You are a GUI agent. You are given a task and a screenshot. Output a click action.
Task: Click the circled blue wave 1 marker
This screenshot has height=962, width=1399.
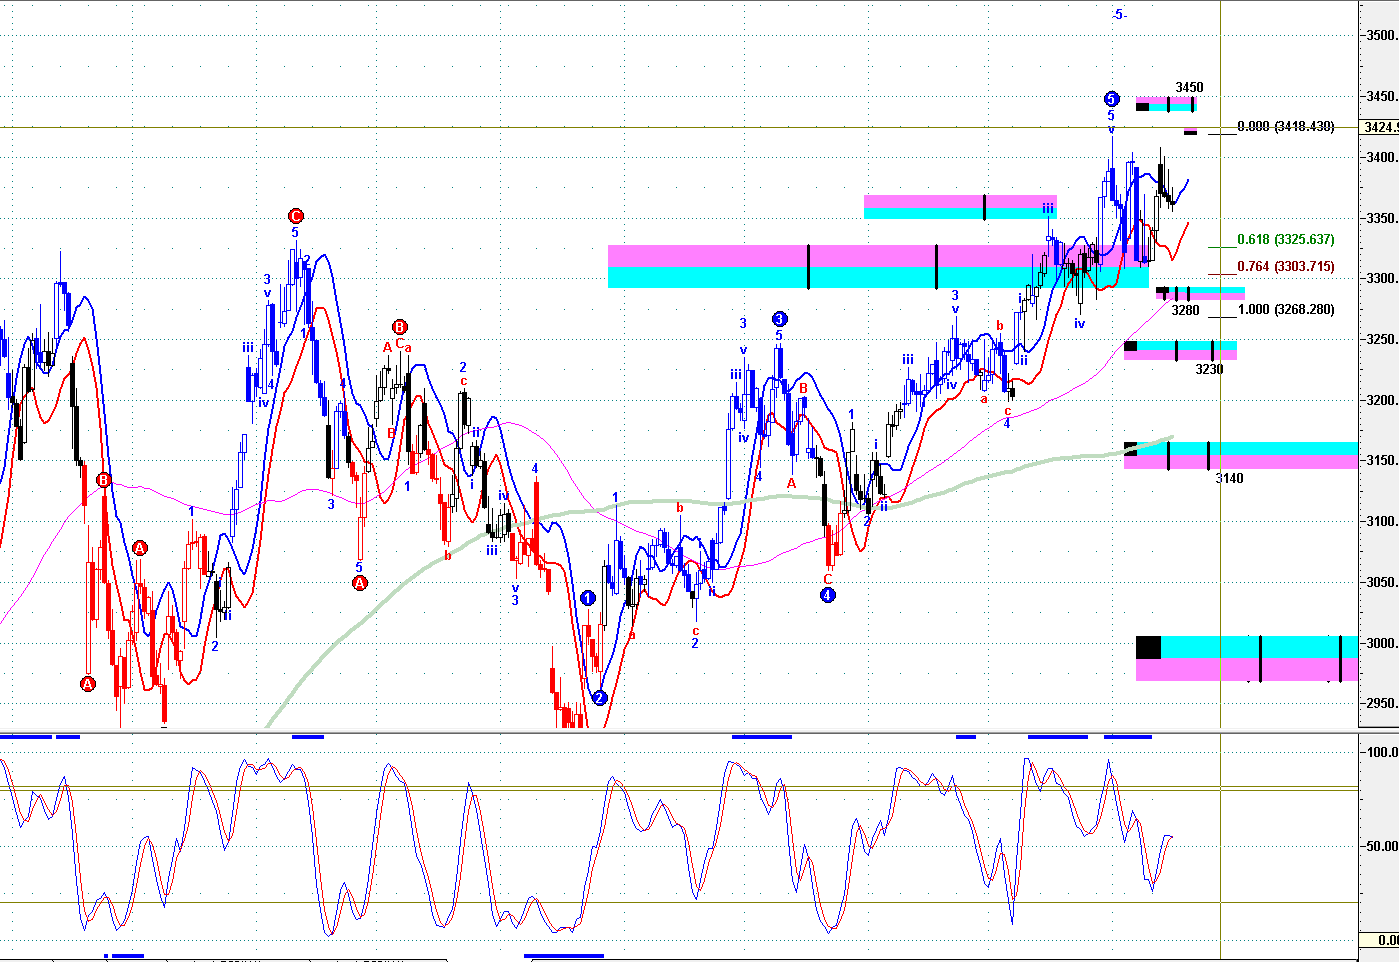point(588,598)
